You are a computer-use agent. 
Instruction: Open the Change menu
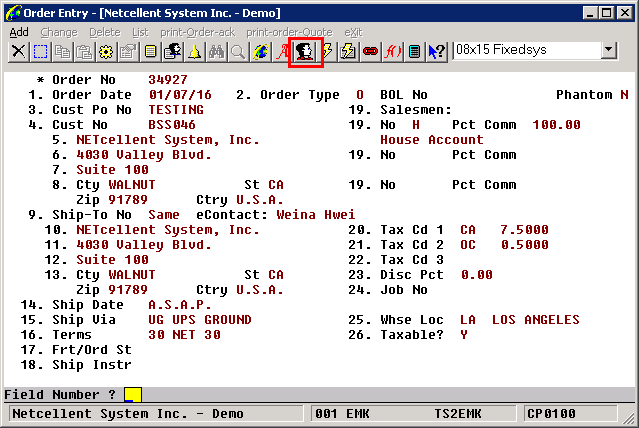click(59, 32)
